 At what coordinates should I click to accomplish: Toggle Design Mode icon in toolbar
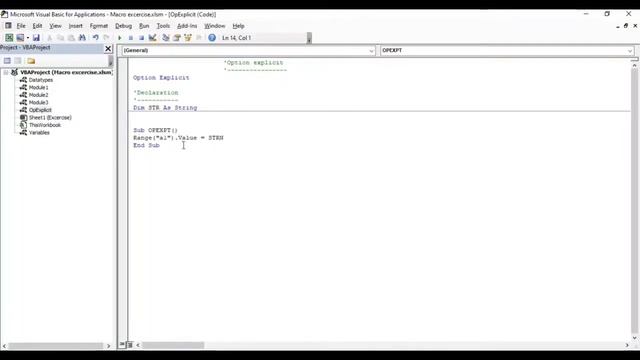pos(152,38)
